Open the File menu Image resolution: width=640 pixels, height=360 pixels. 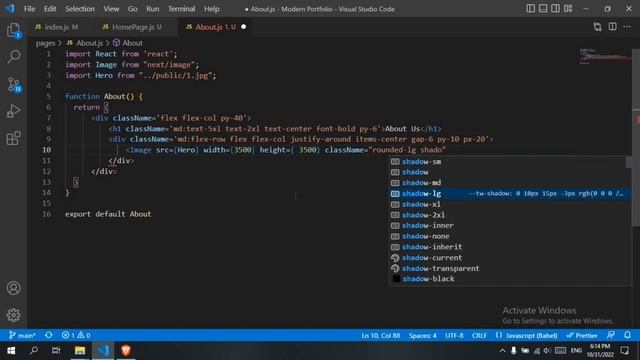tap(29, 9)
